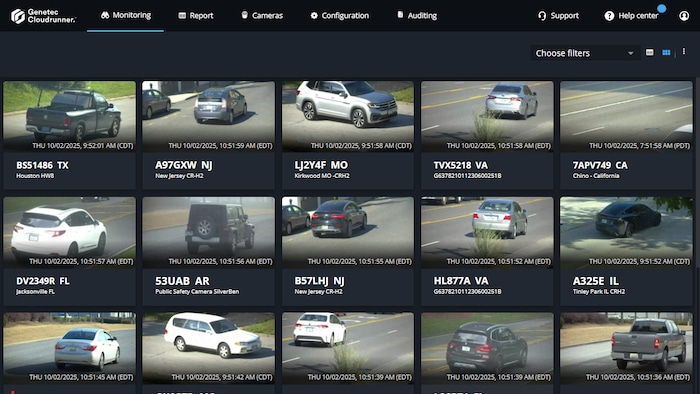This screenshot has height=394, width=700.
Task: Open the Help center
Action: click(631, 16)
